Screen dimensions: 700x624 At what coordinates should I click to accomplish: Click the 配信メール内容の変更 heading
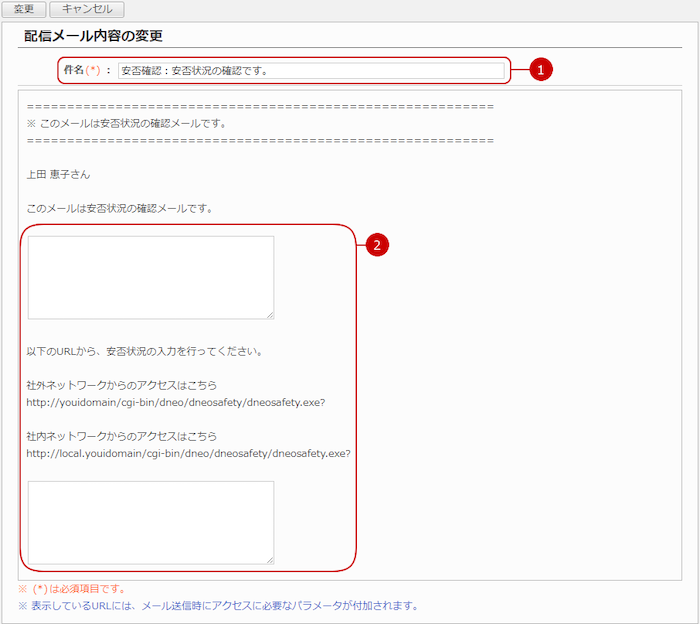[93, 36]
